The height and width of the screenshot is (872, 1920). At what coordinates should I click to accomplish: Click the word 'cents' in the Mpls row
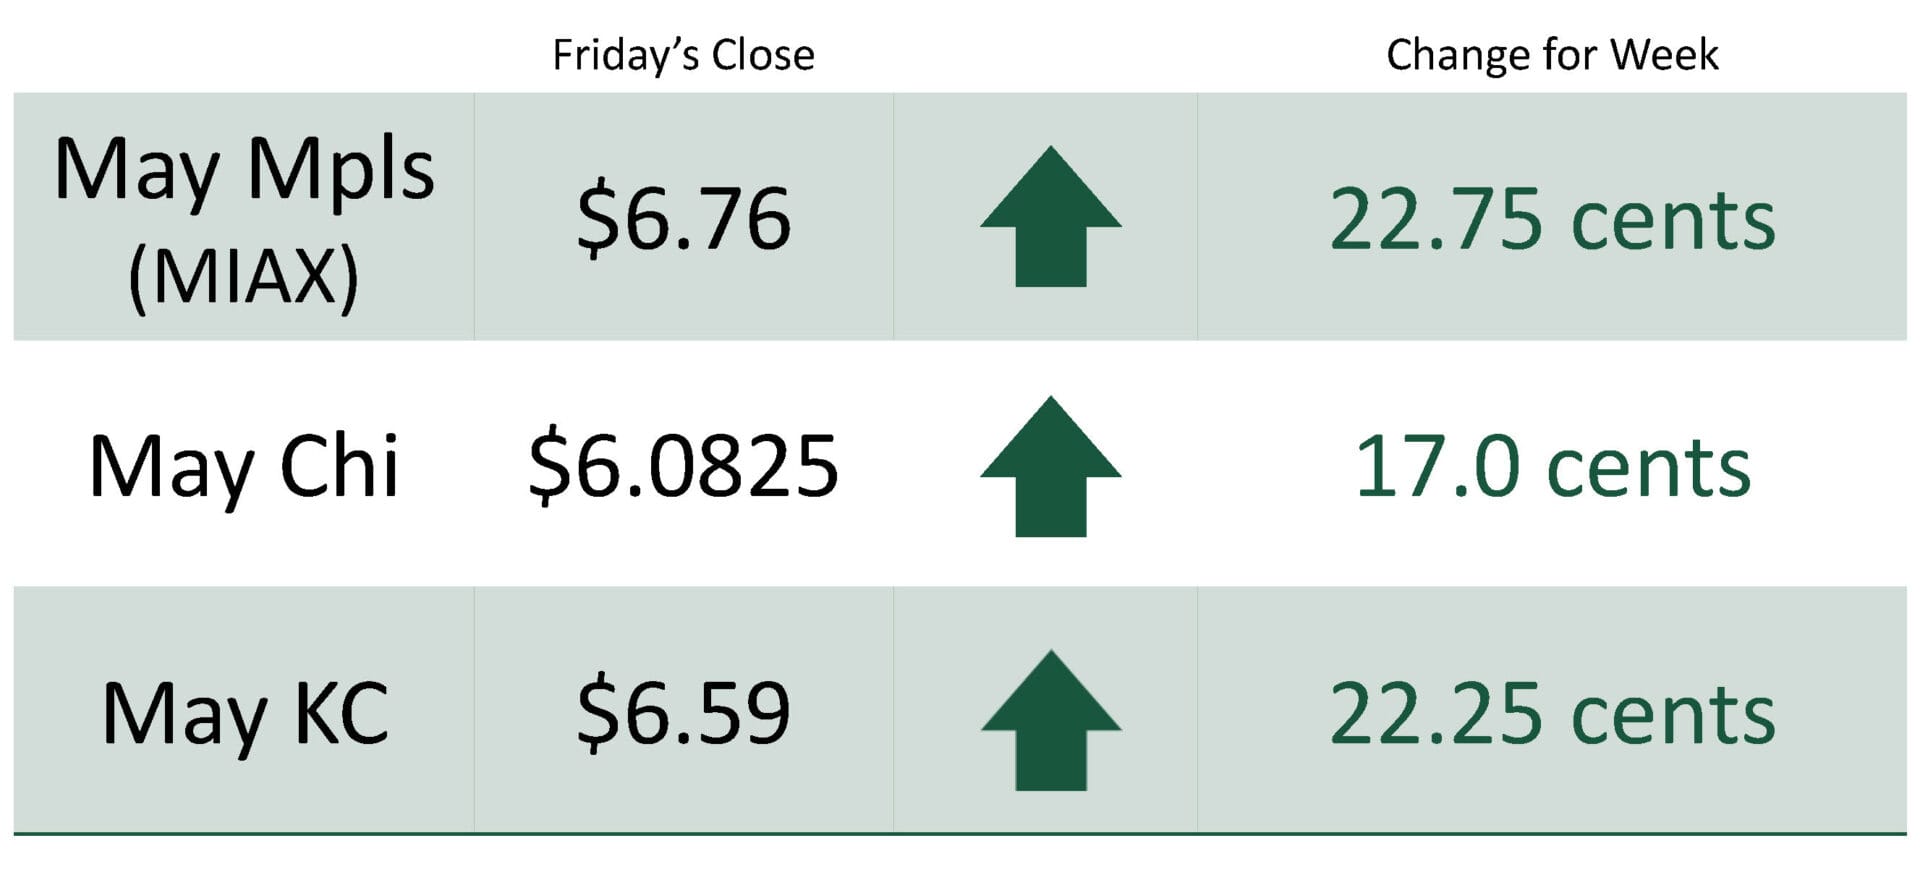pyautogui.click(x=1673, y=221)
